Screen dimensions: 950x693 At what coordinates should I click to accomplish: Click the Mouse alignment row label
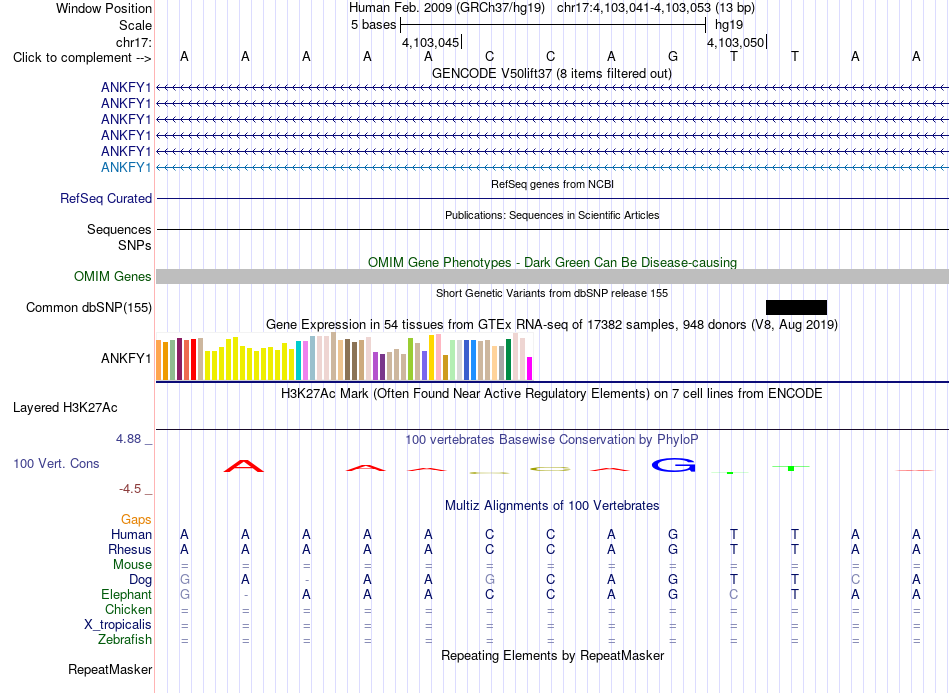(x=132, y=564)
